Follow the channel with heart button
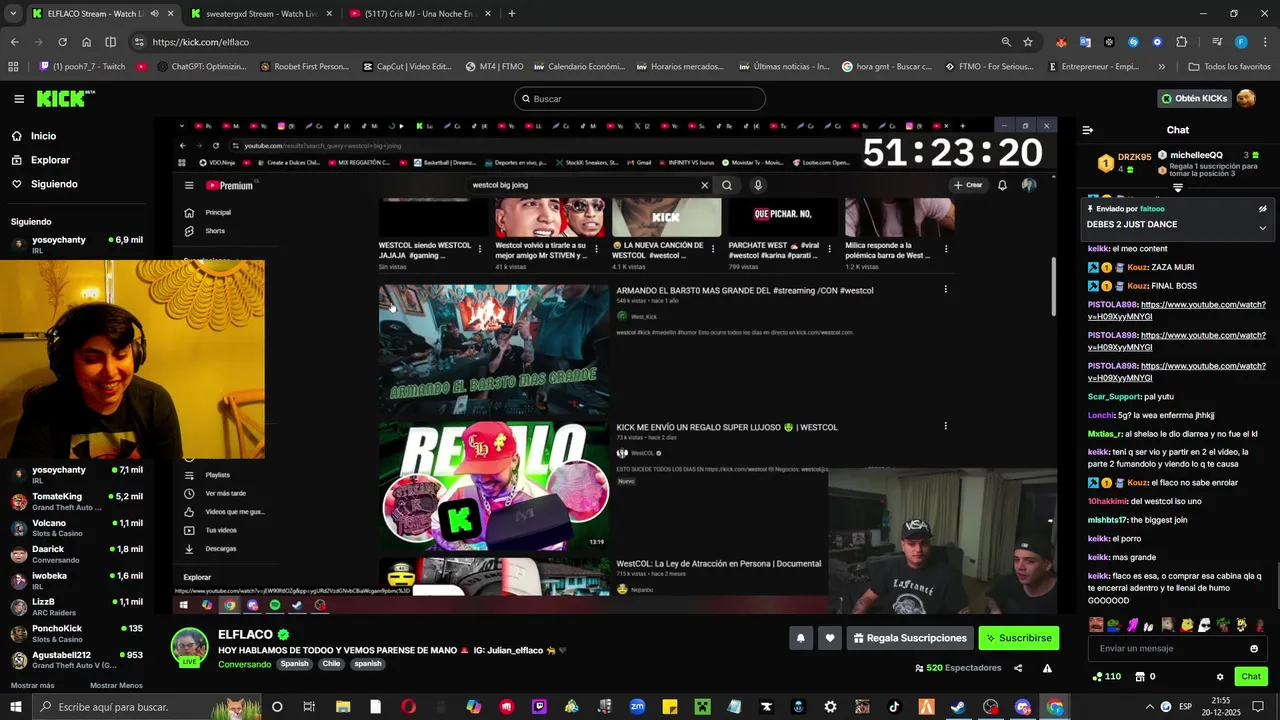Screen dimensions: 1280x720 pos(829,638)
